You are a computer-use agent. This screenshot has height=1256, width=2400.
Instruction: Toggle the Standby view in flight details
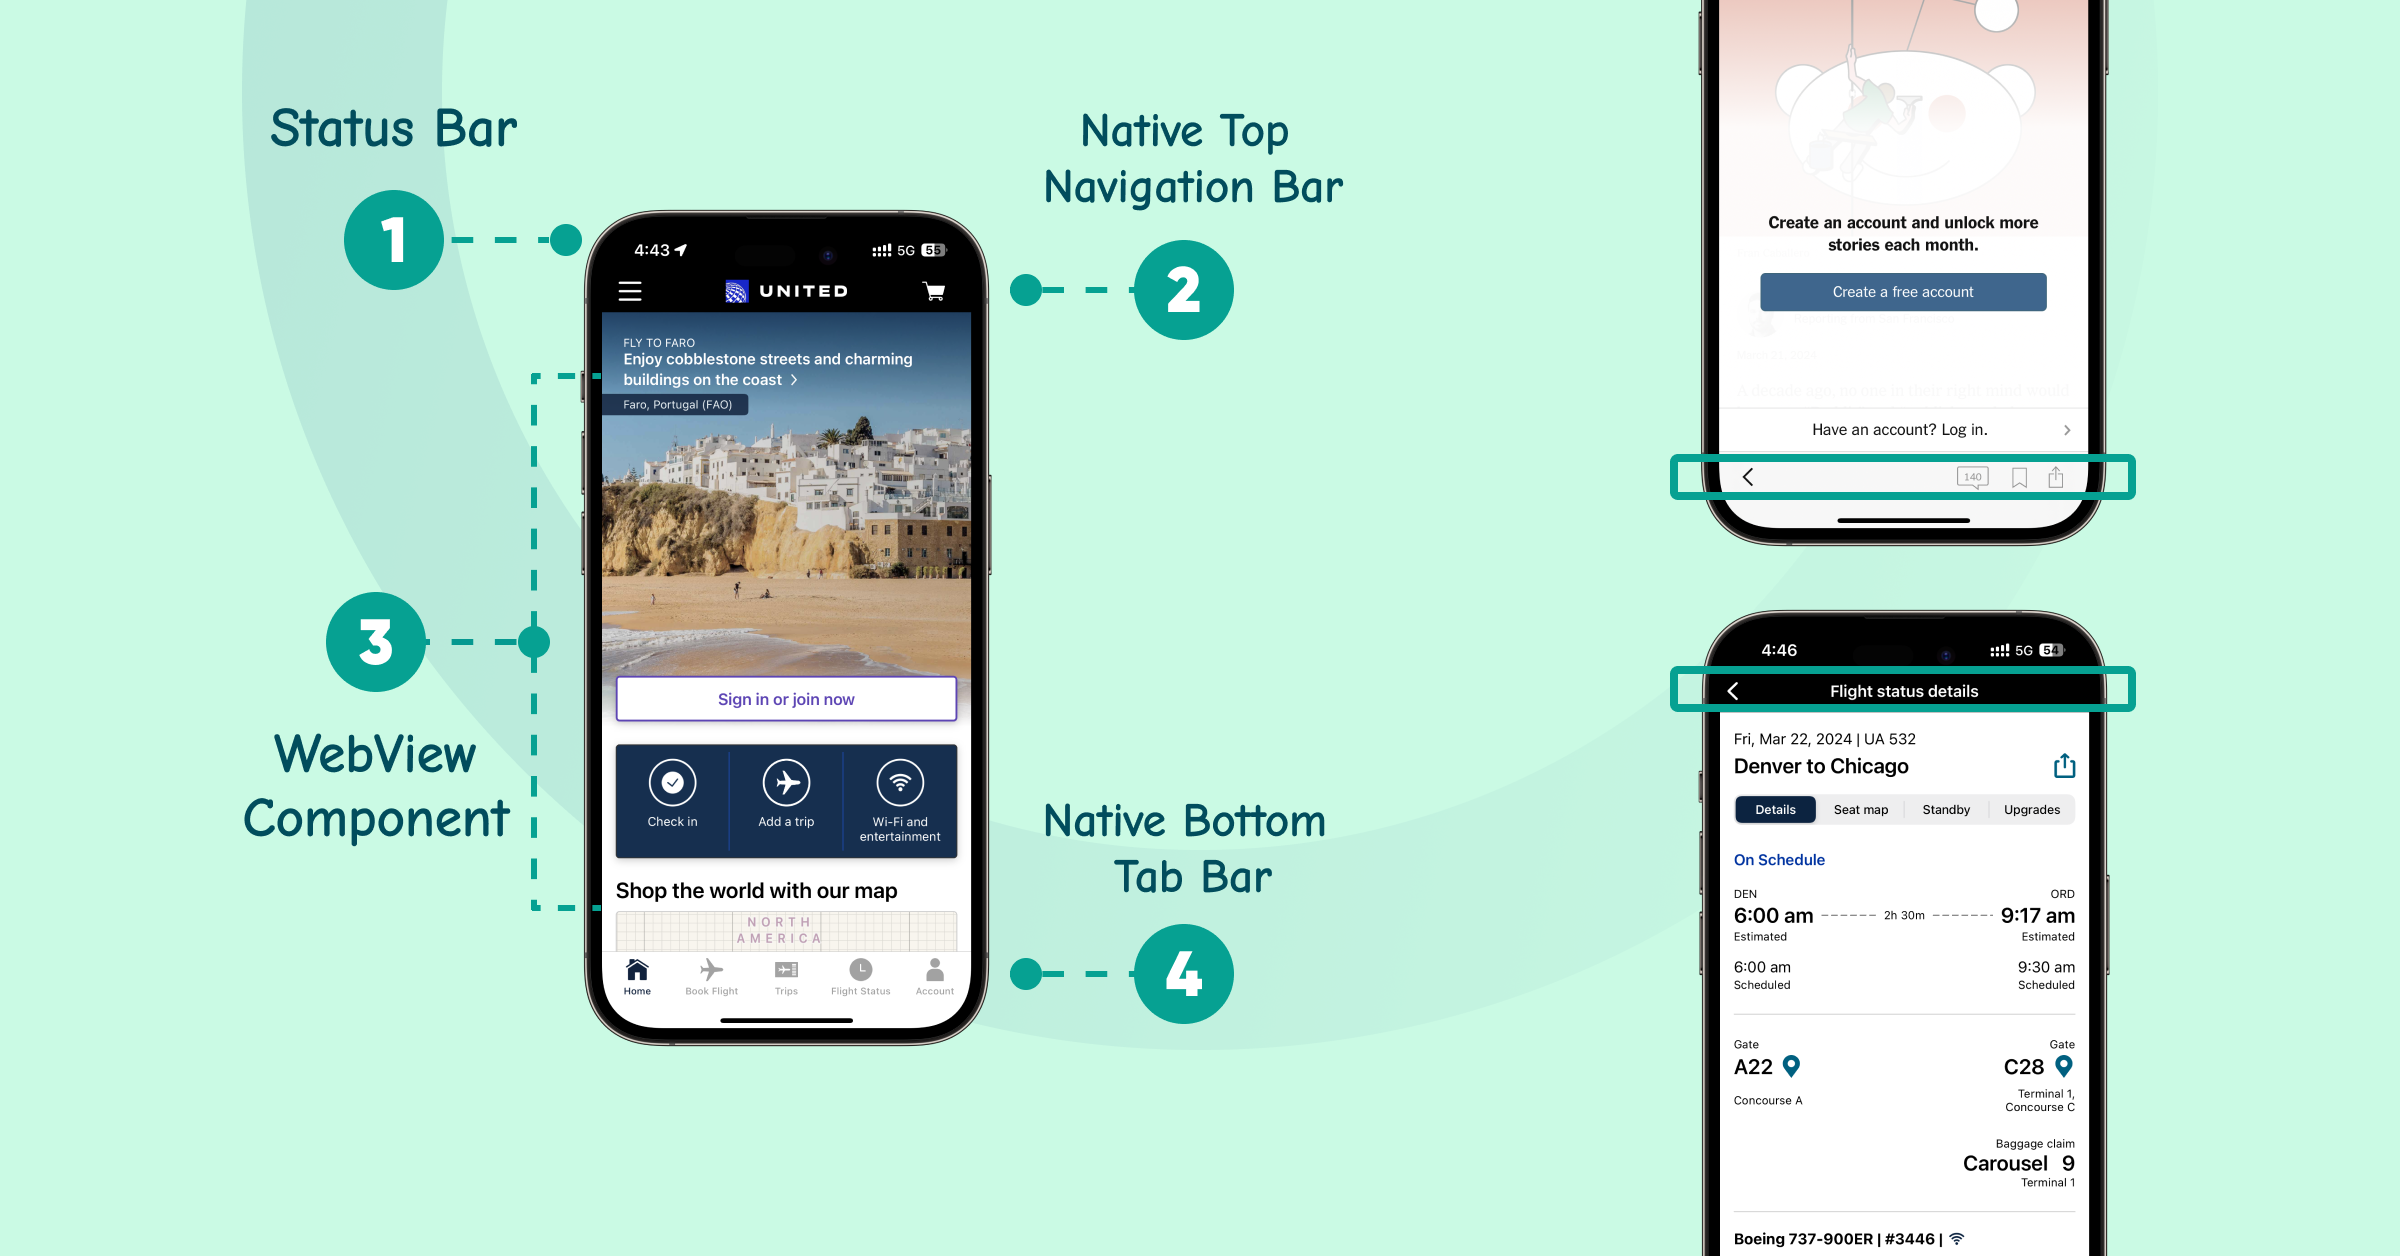(x=1944, y=808)
